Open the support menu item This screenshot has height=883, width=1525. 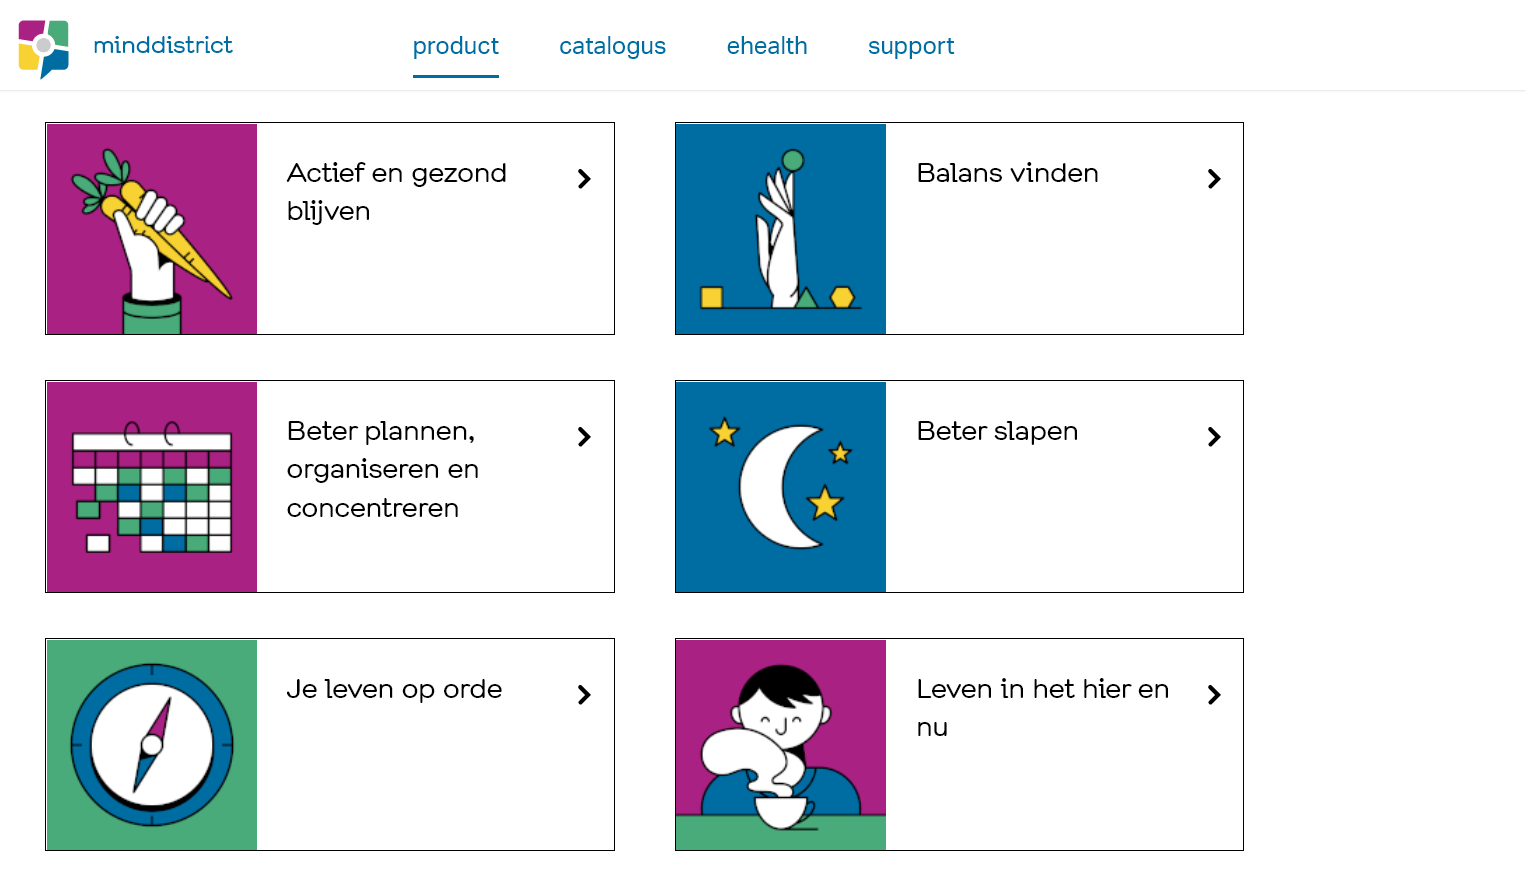click(x=911, y=46)
